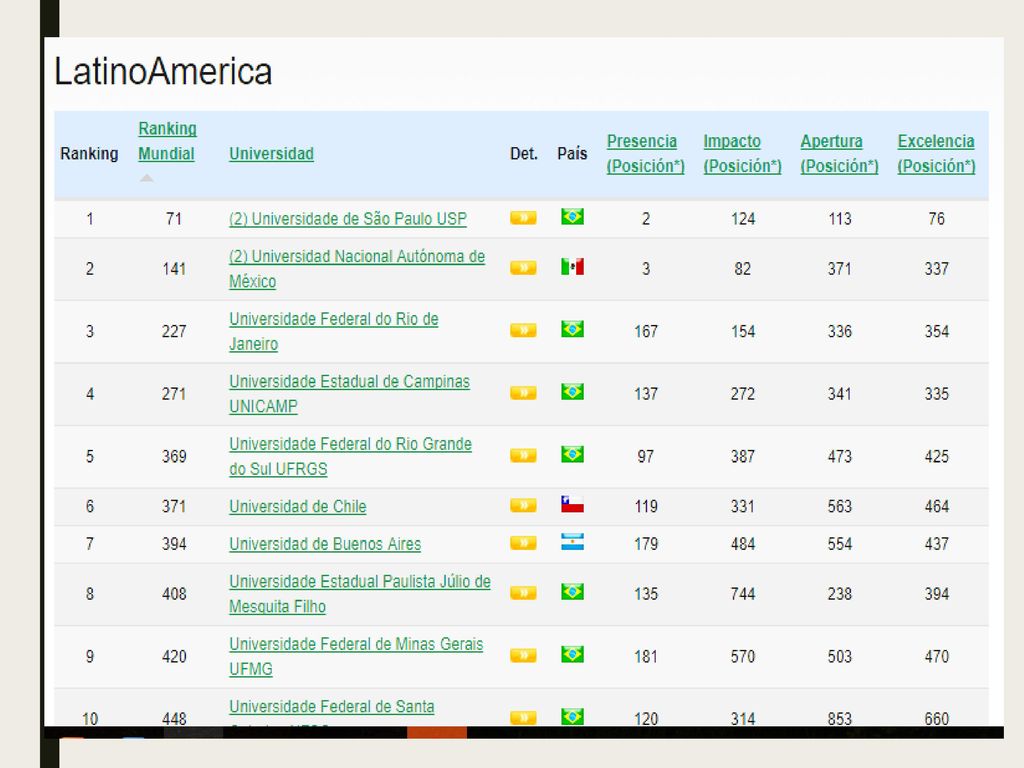The width and height of the screenshot is (1024, 768).
Task: Select Excelencia value 470
Action: click(x=936, y=656)
